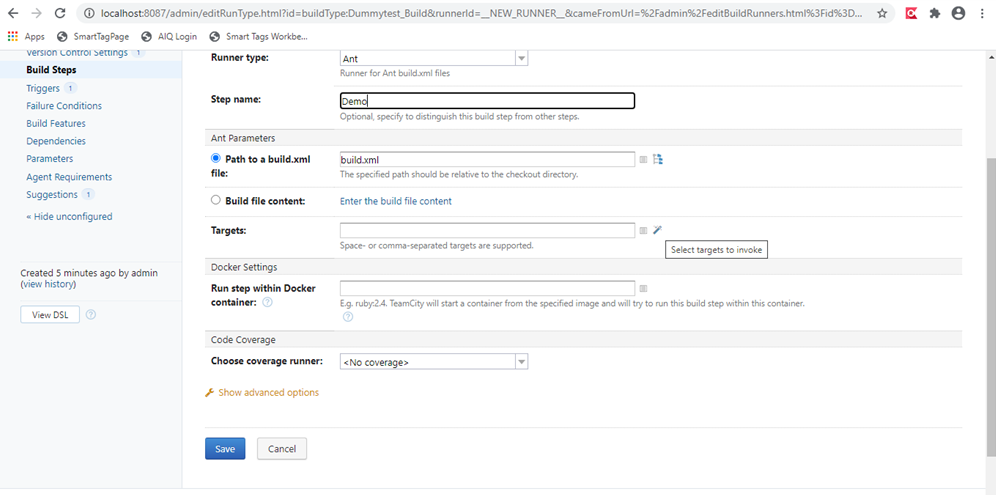Open the help icon next to Run step within Docker container
This screenshot has height=495, width=996.
click(x=267, y=302)
